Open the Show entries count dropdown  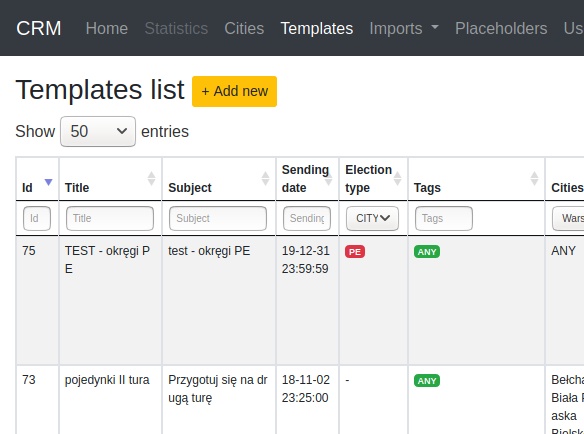tap(98, 132)
